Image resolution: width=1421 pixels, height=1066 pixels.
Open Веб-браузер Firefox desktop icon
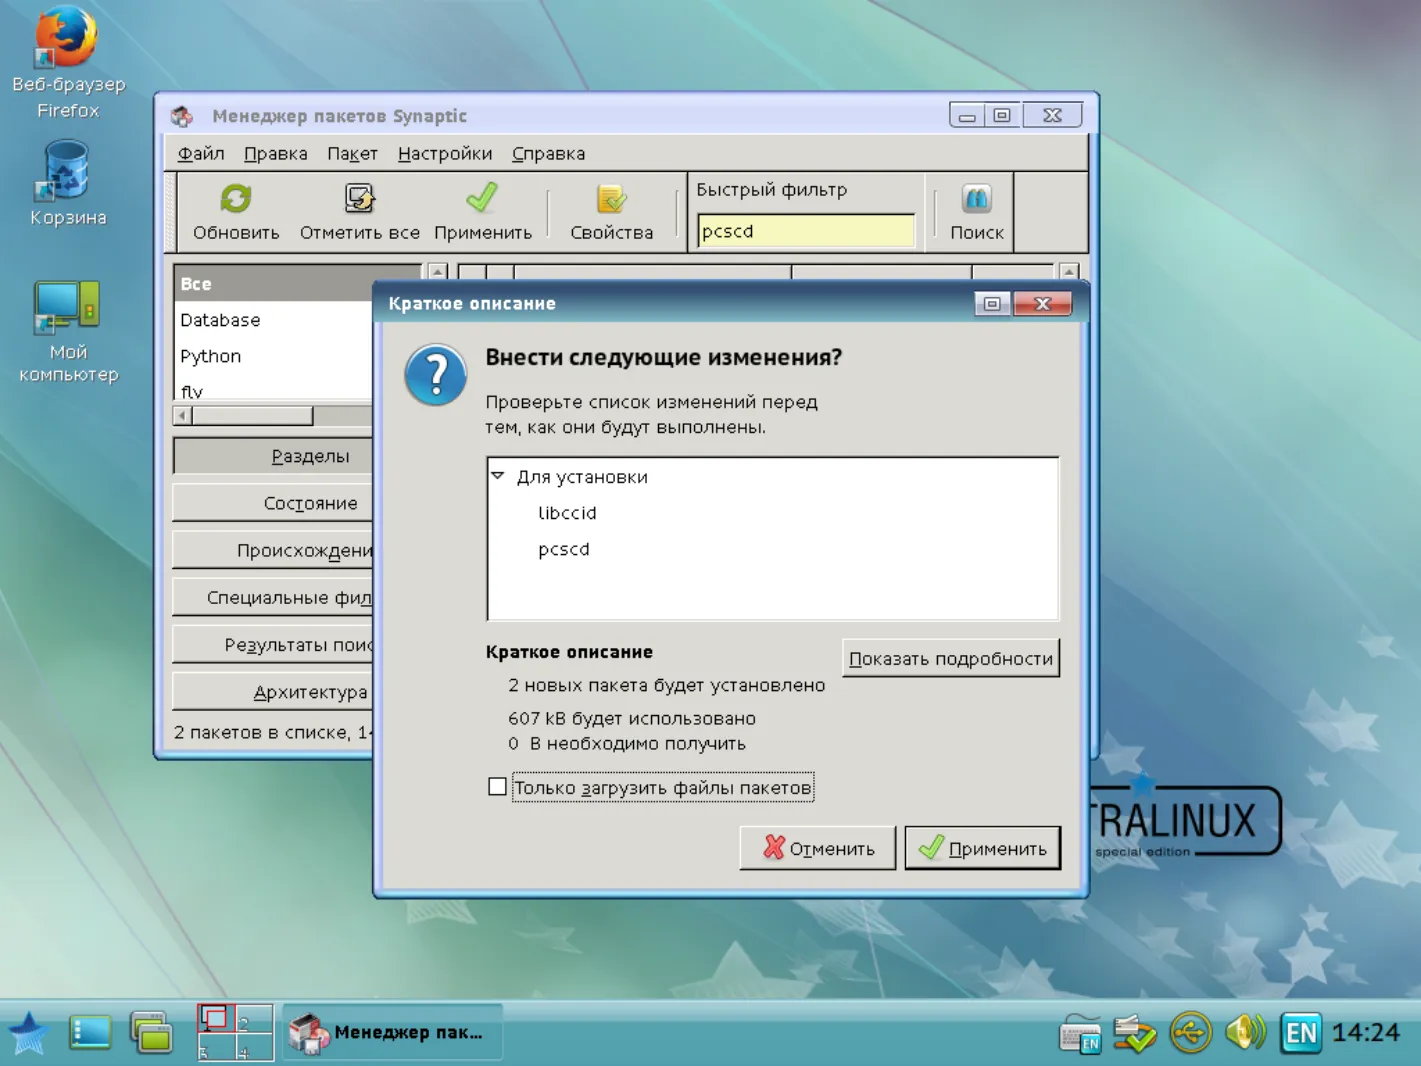[68, 62]
